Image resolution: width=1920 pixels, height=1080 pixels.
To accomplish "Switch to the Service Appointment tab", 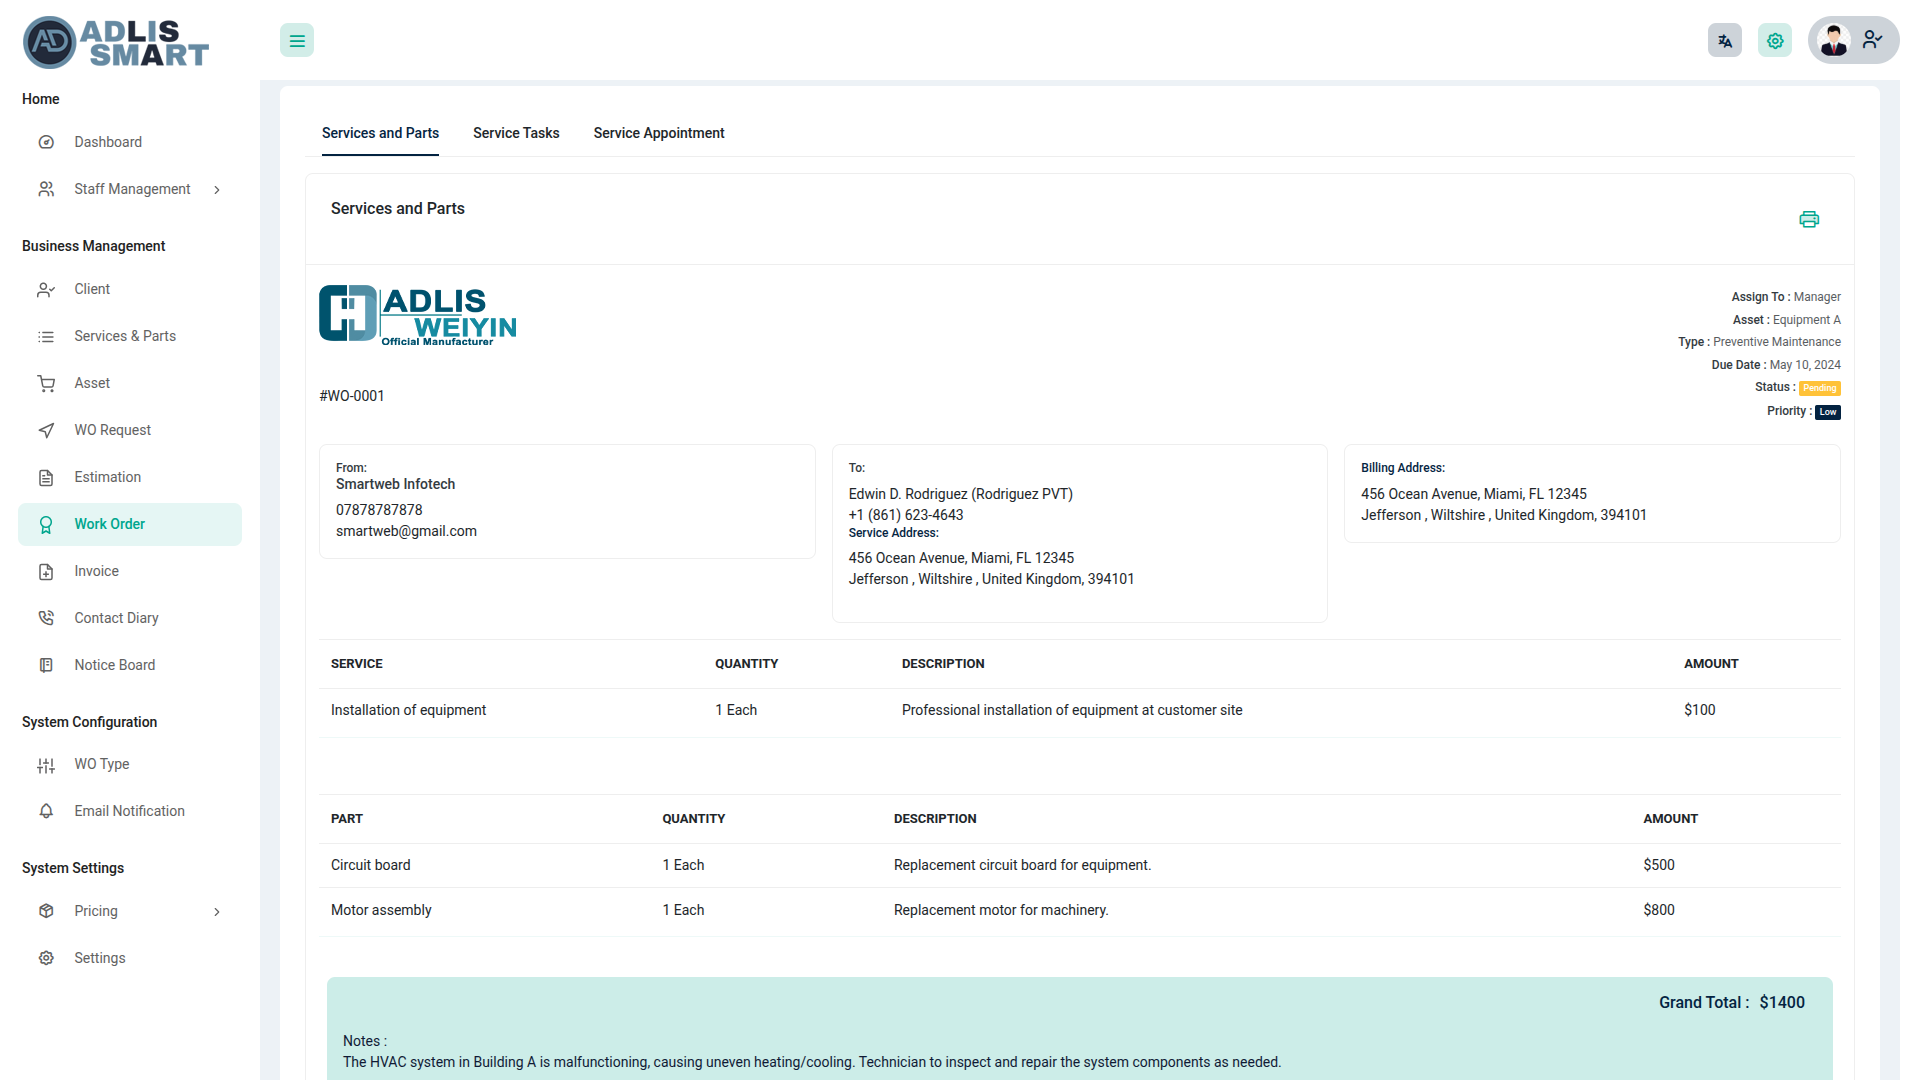I will (x=658, y=133).
